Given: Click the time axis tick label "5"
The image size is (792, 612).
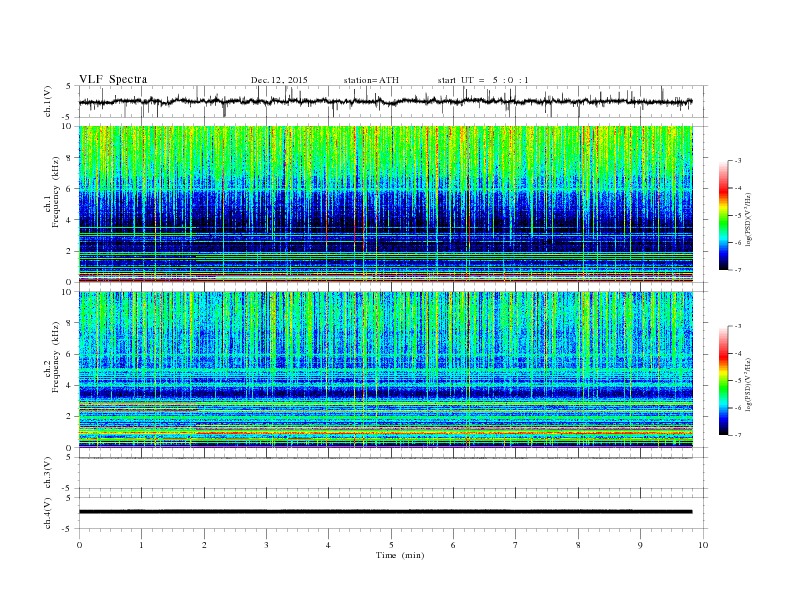Looking at the screenshot, I should pyautogui.click(x=391, y=545).
